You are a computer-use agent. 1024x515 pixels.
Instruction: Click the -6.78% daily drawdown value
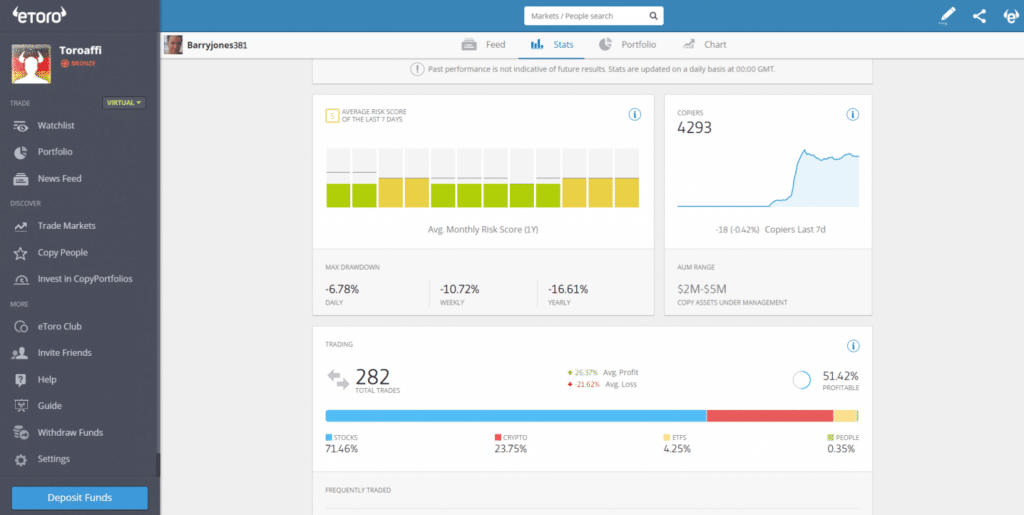(x=342, y=289)
